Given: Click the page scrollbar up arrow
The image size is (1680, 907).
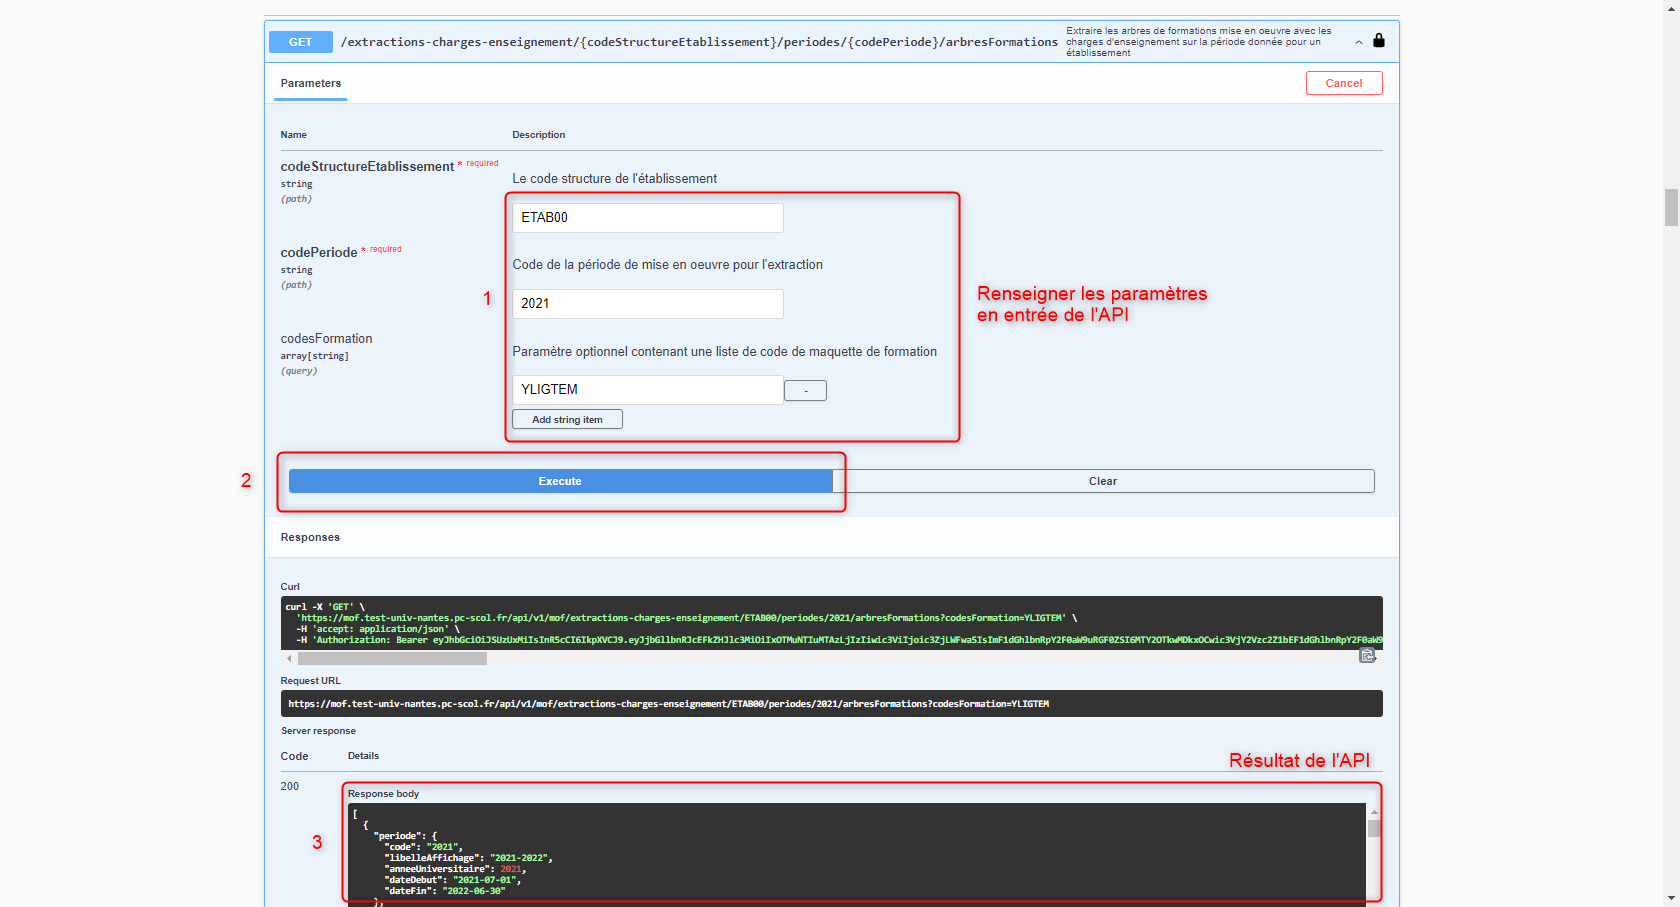Looking at the screenshot, I should [1671, 7].
